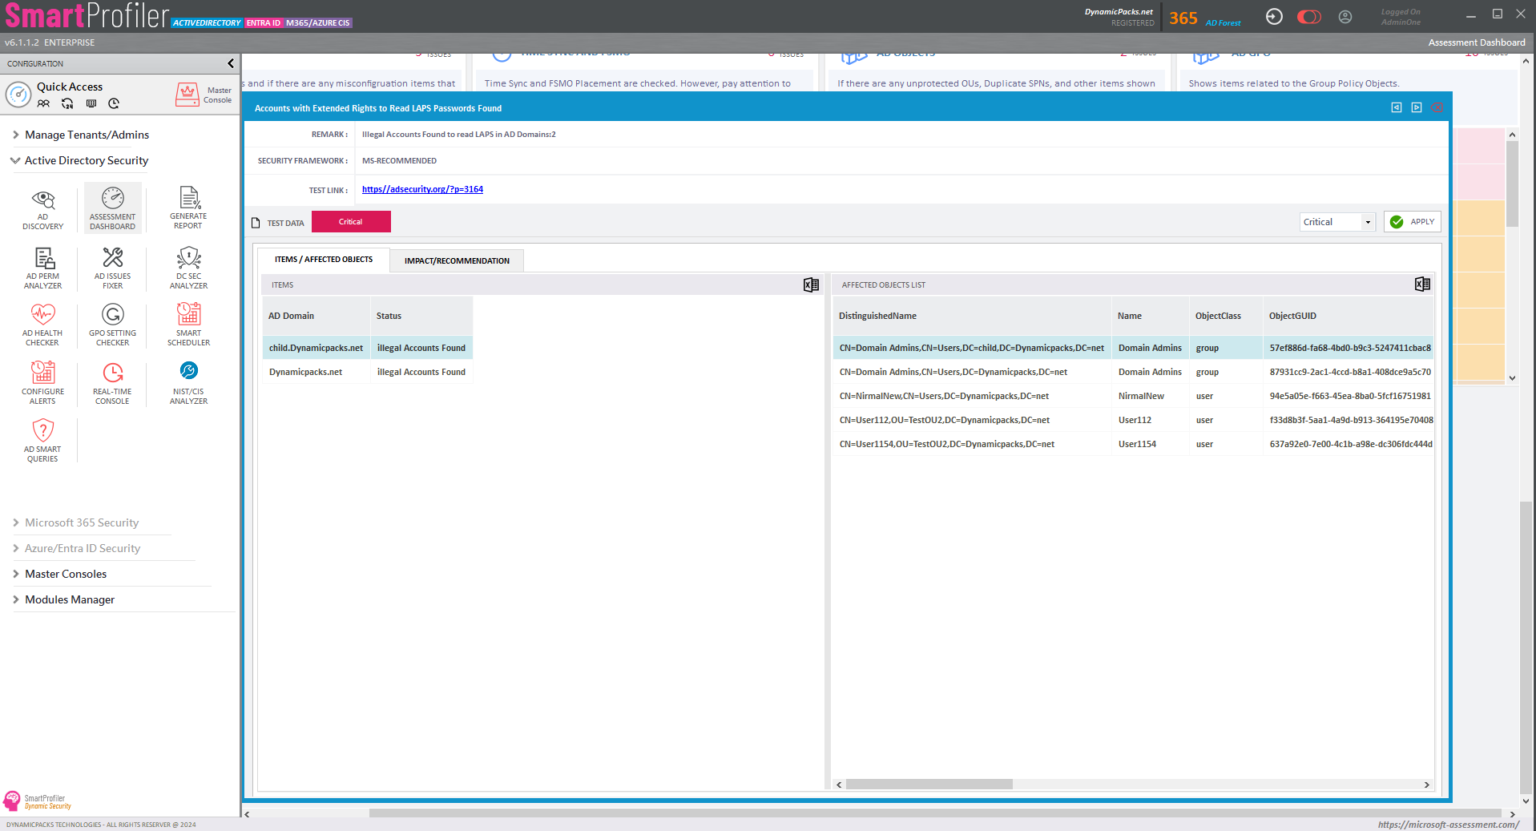This screenshot has width=1536, height=831.
Task: Click the ObjectGUID column header
Action: [x=1347, y=316]
